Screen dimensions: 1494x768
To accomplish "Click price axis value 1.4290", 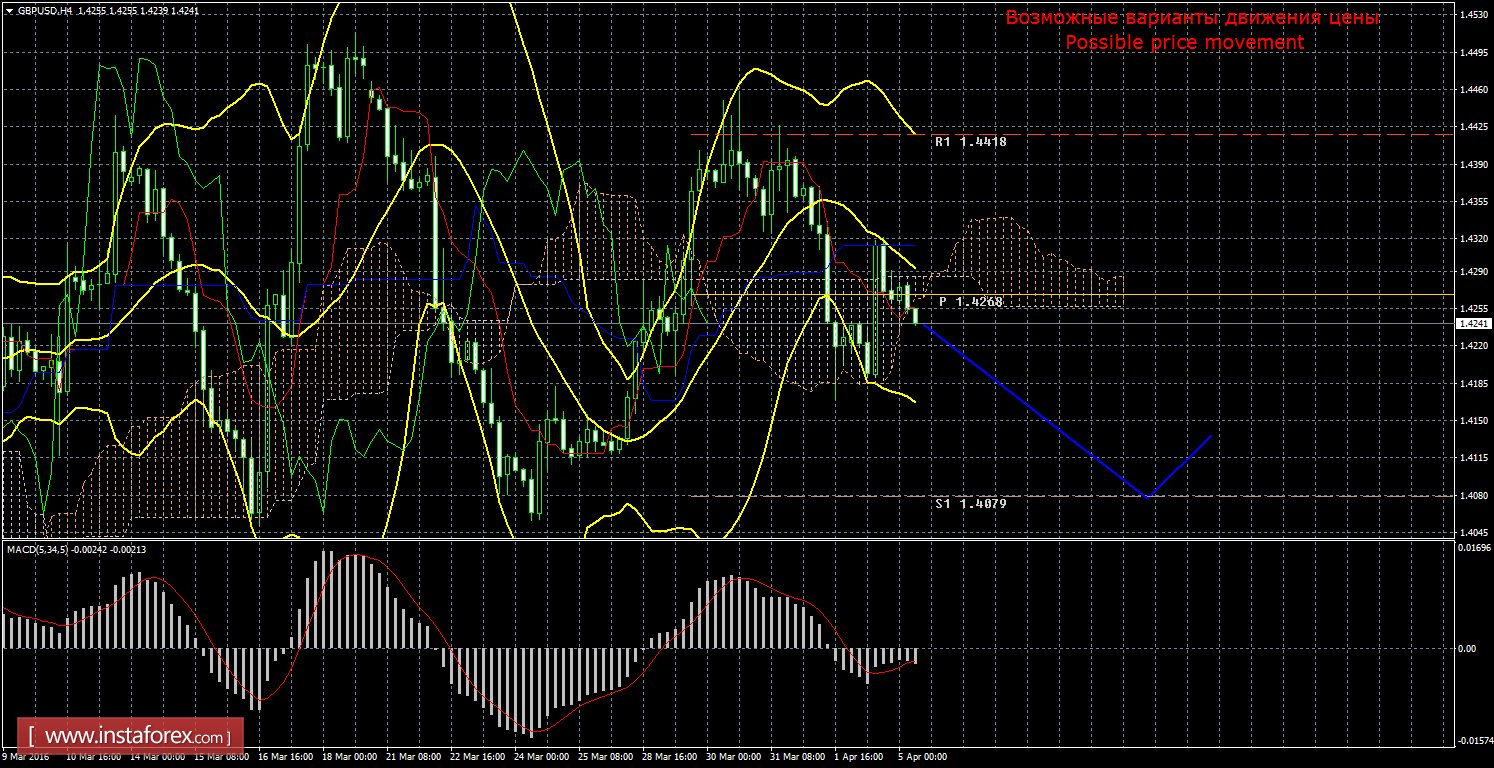I will (1473, 272).
